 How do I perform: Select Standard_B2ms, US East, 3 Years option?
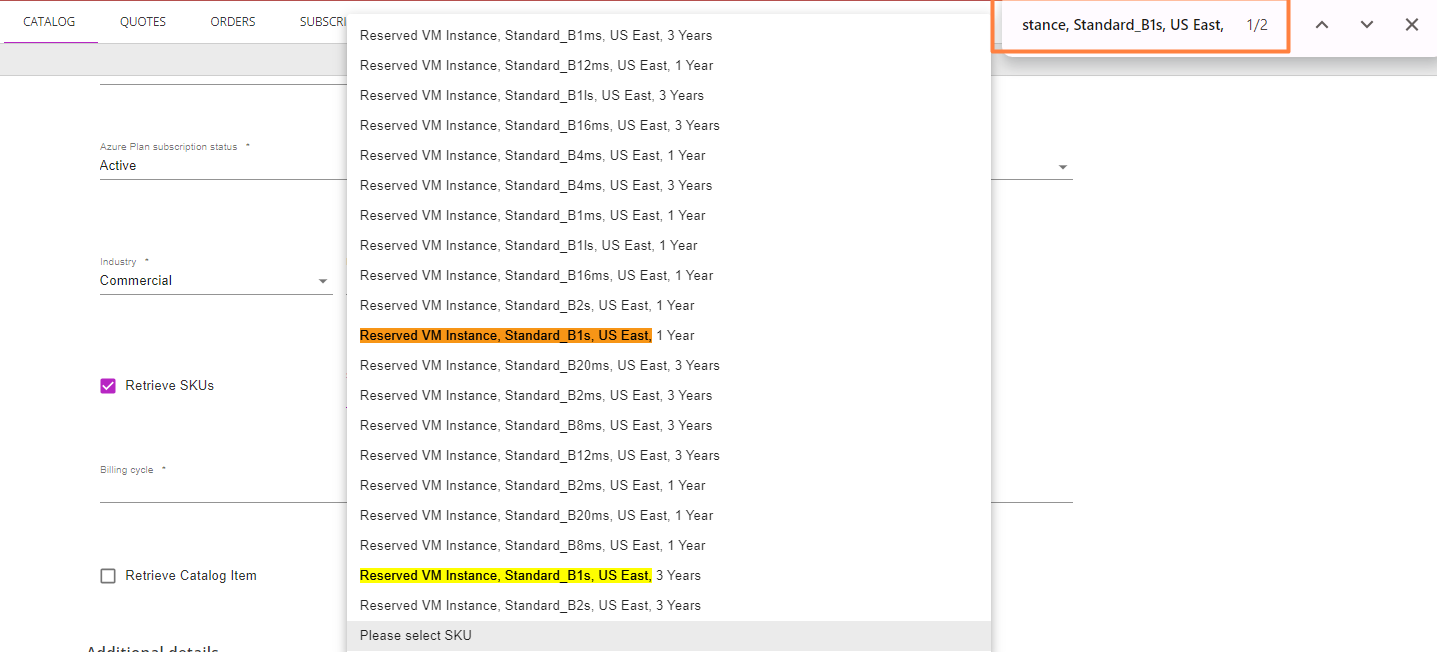(669, 396)
